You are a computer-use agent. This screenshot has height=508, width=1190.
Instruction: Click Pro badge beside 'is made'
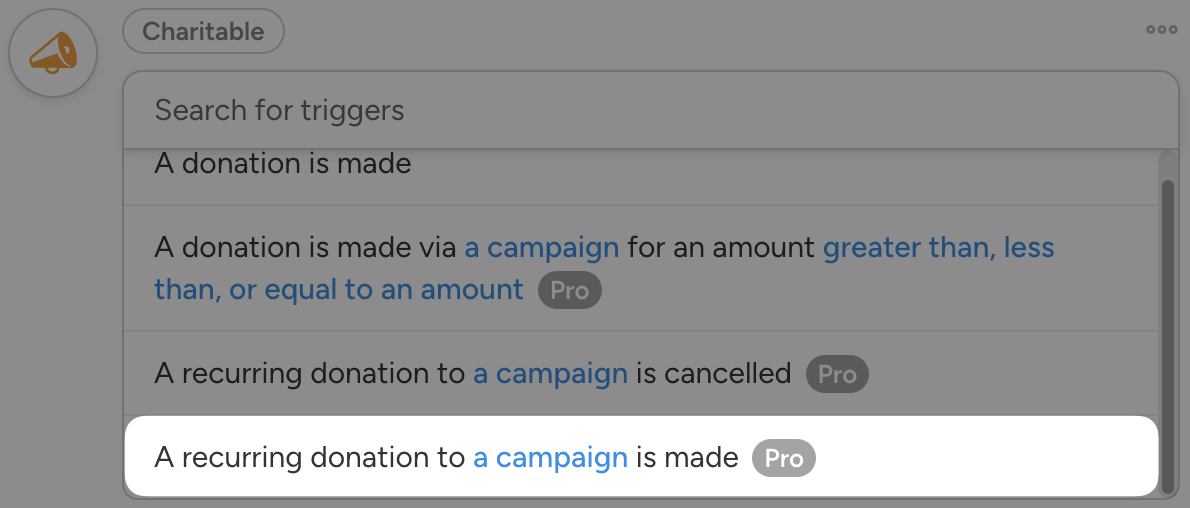coord(784,459)
